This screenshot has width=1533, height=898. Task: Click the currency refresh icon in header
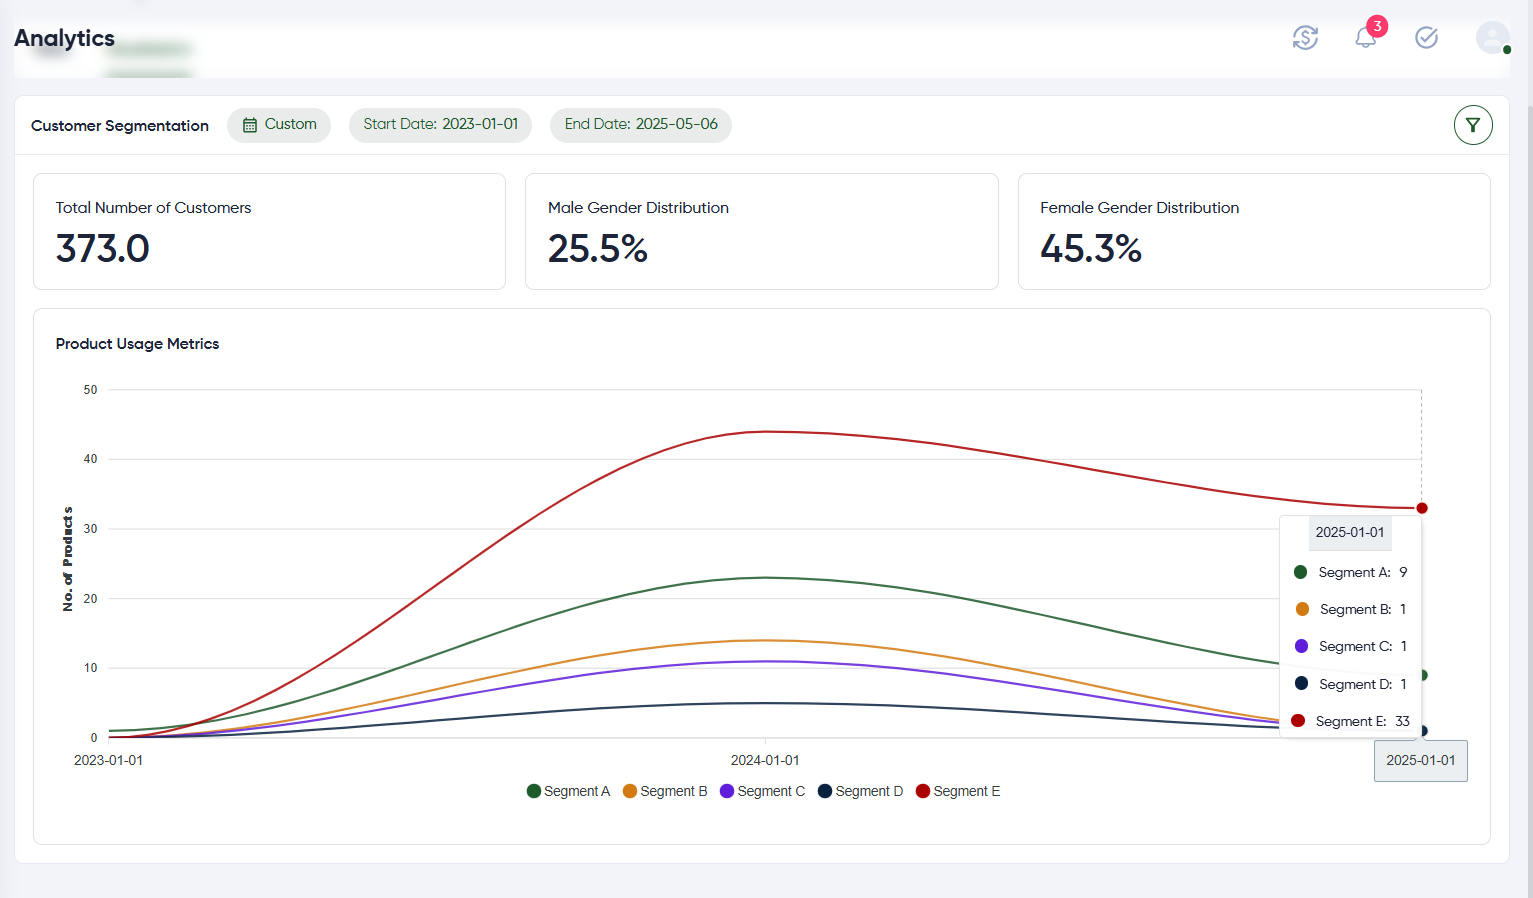[x=1305, y=38]
